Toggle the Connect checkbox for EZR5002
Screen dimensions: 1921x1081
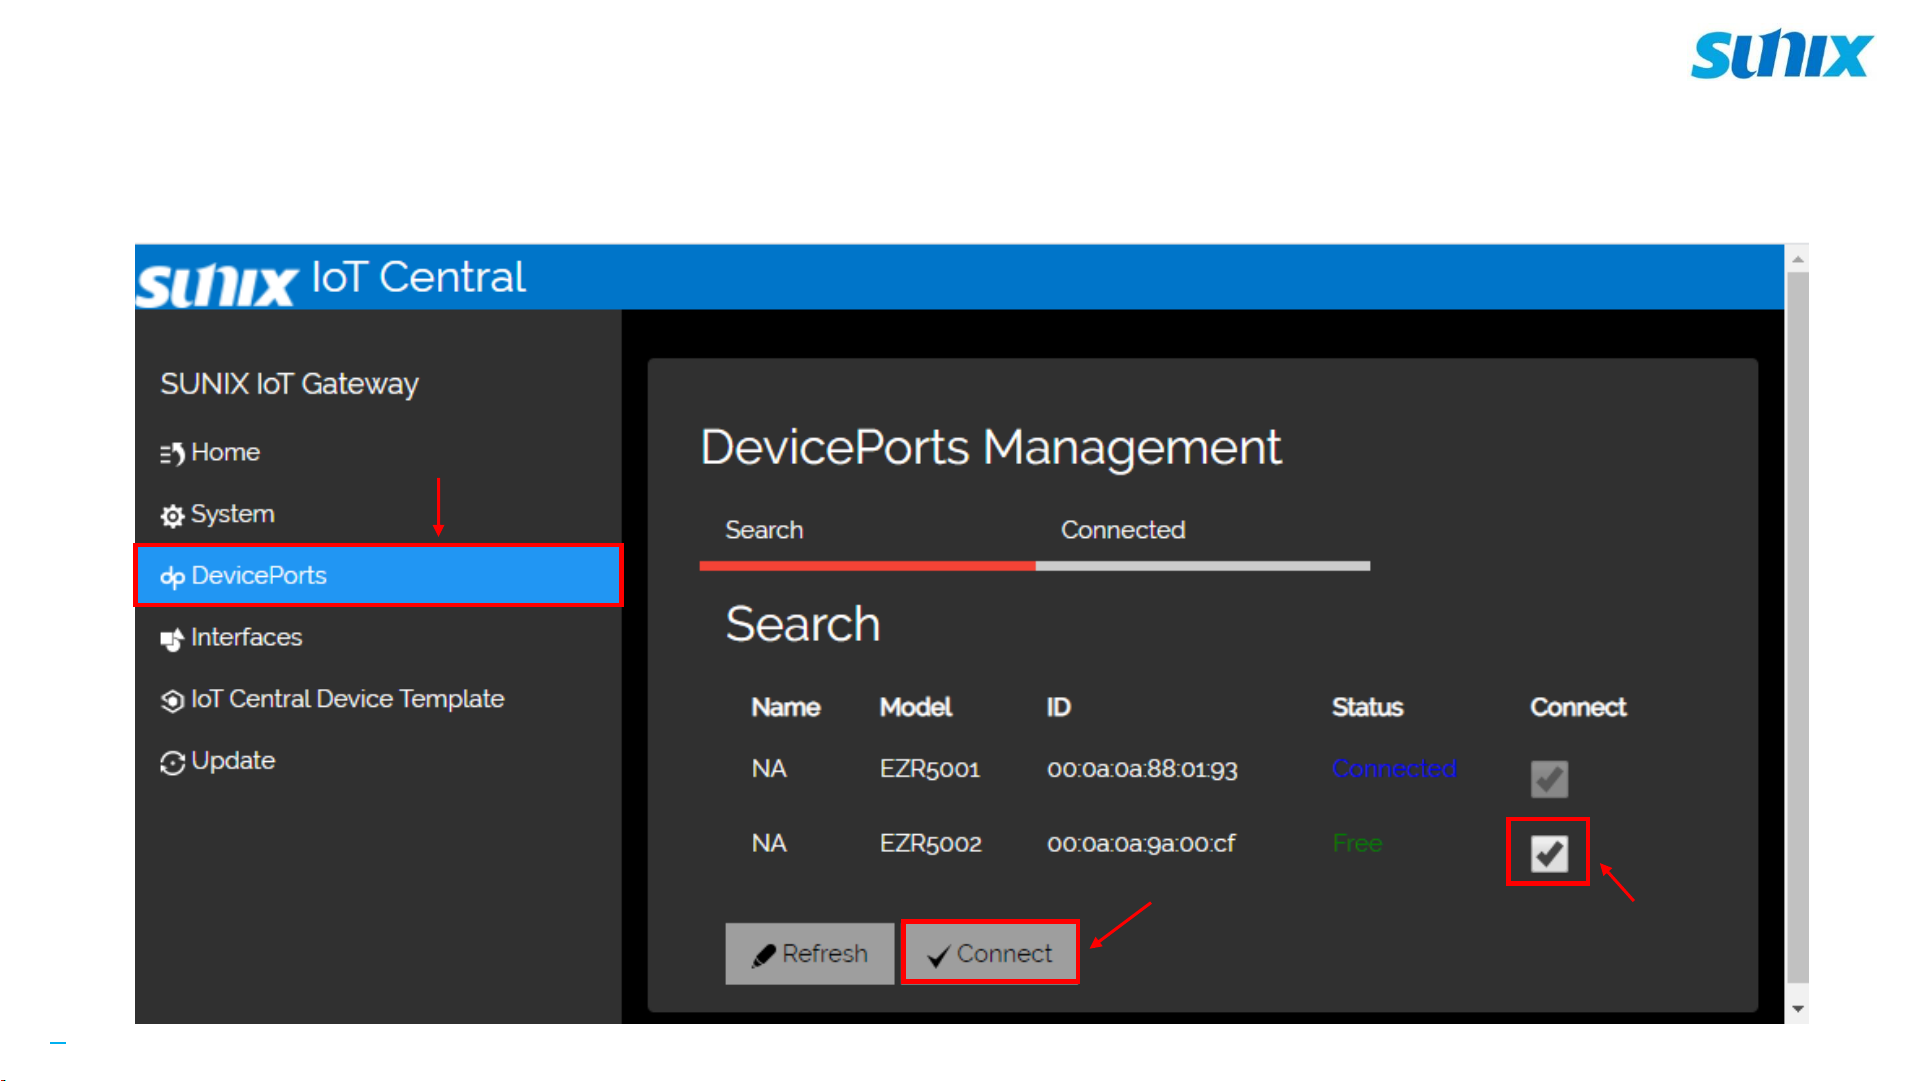(1548, 853)
